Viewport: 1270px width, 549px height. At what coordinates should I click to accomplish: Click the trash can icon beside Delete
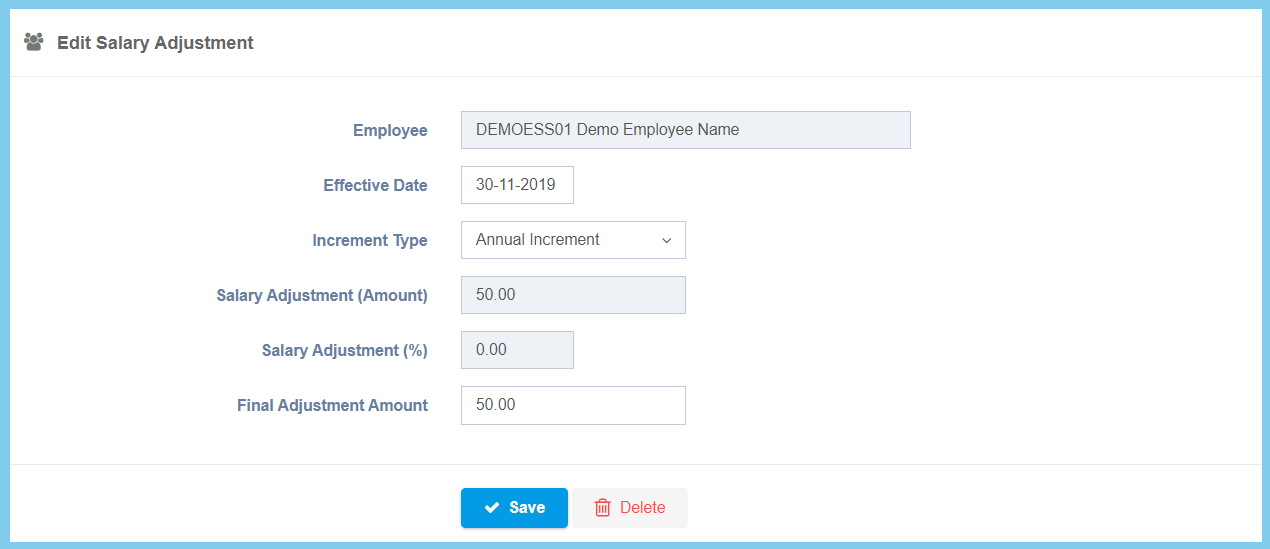point(603,508)
